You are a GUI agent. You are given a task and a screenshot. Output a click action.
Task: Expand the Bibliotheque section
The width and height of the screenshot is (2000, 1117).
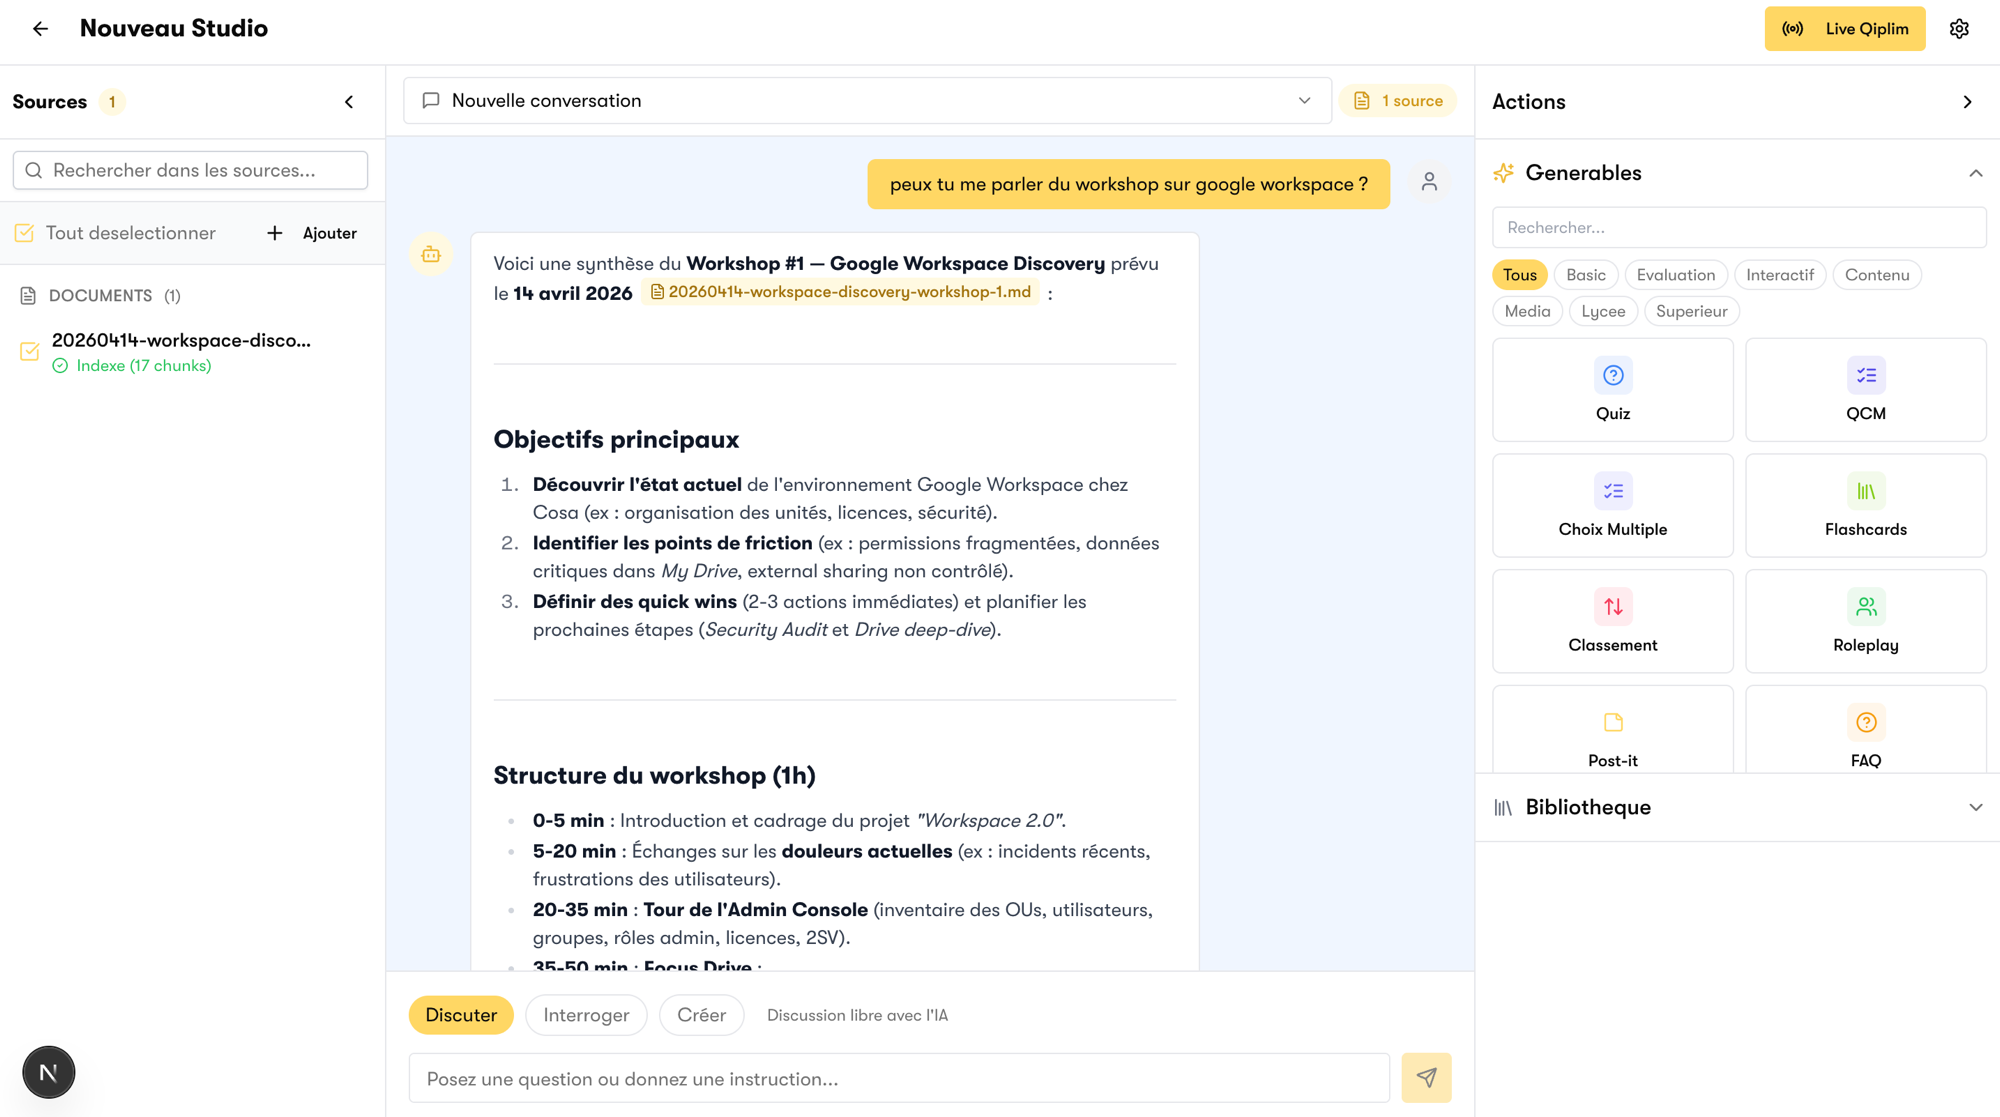point(1975,807)
